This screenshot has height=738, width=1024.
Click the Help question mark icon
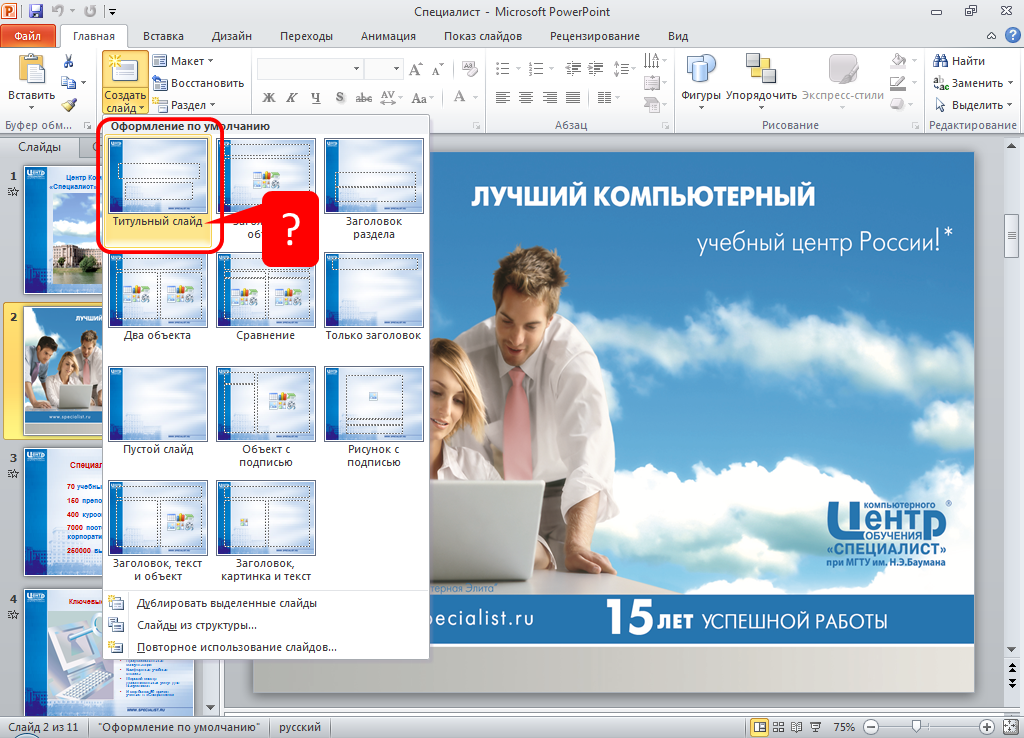click(1012, 35)
